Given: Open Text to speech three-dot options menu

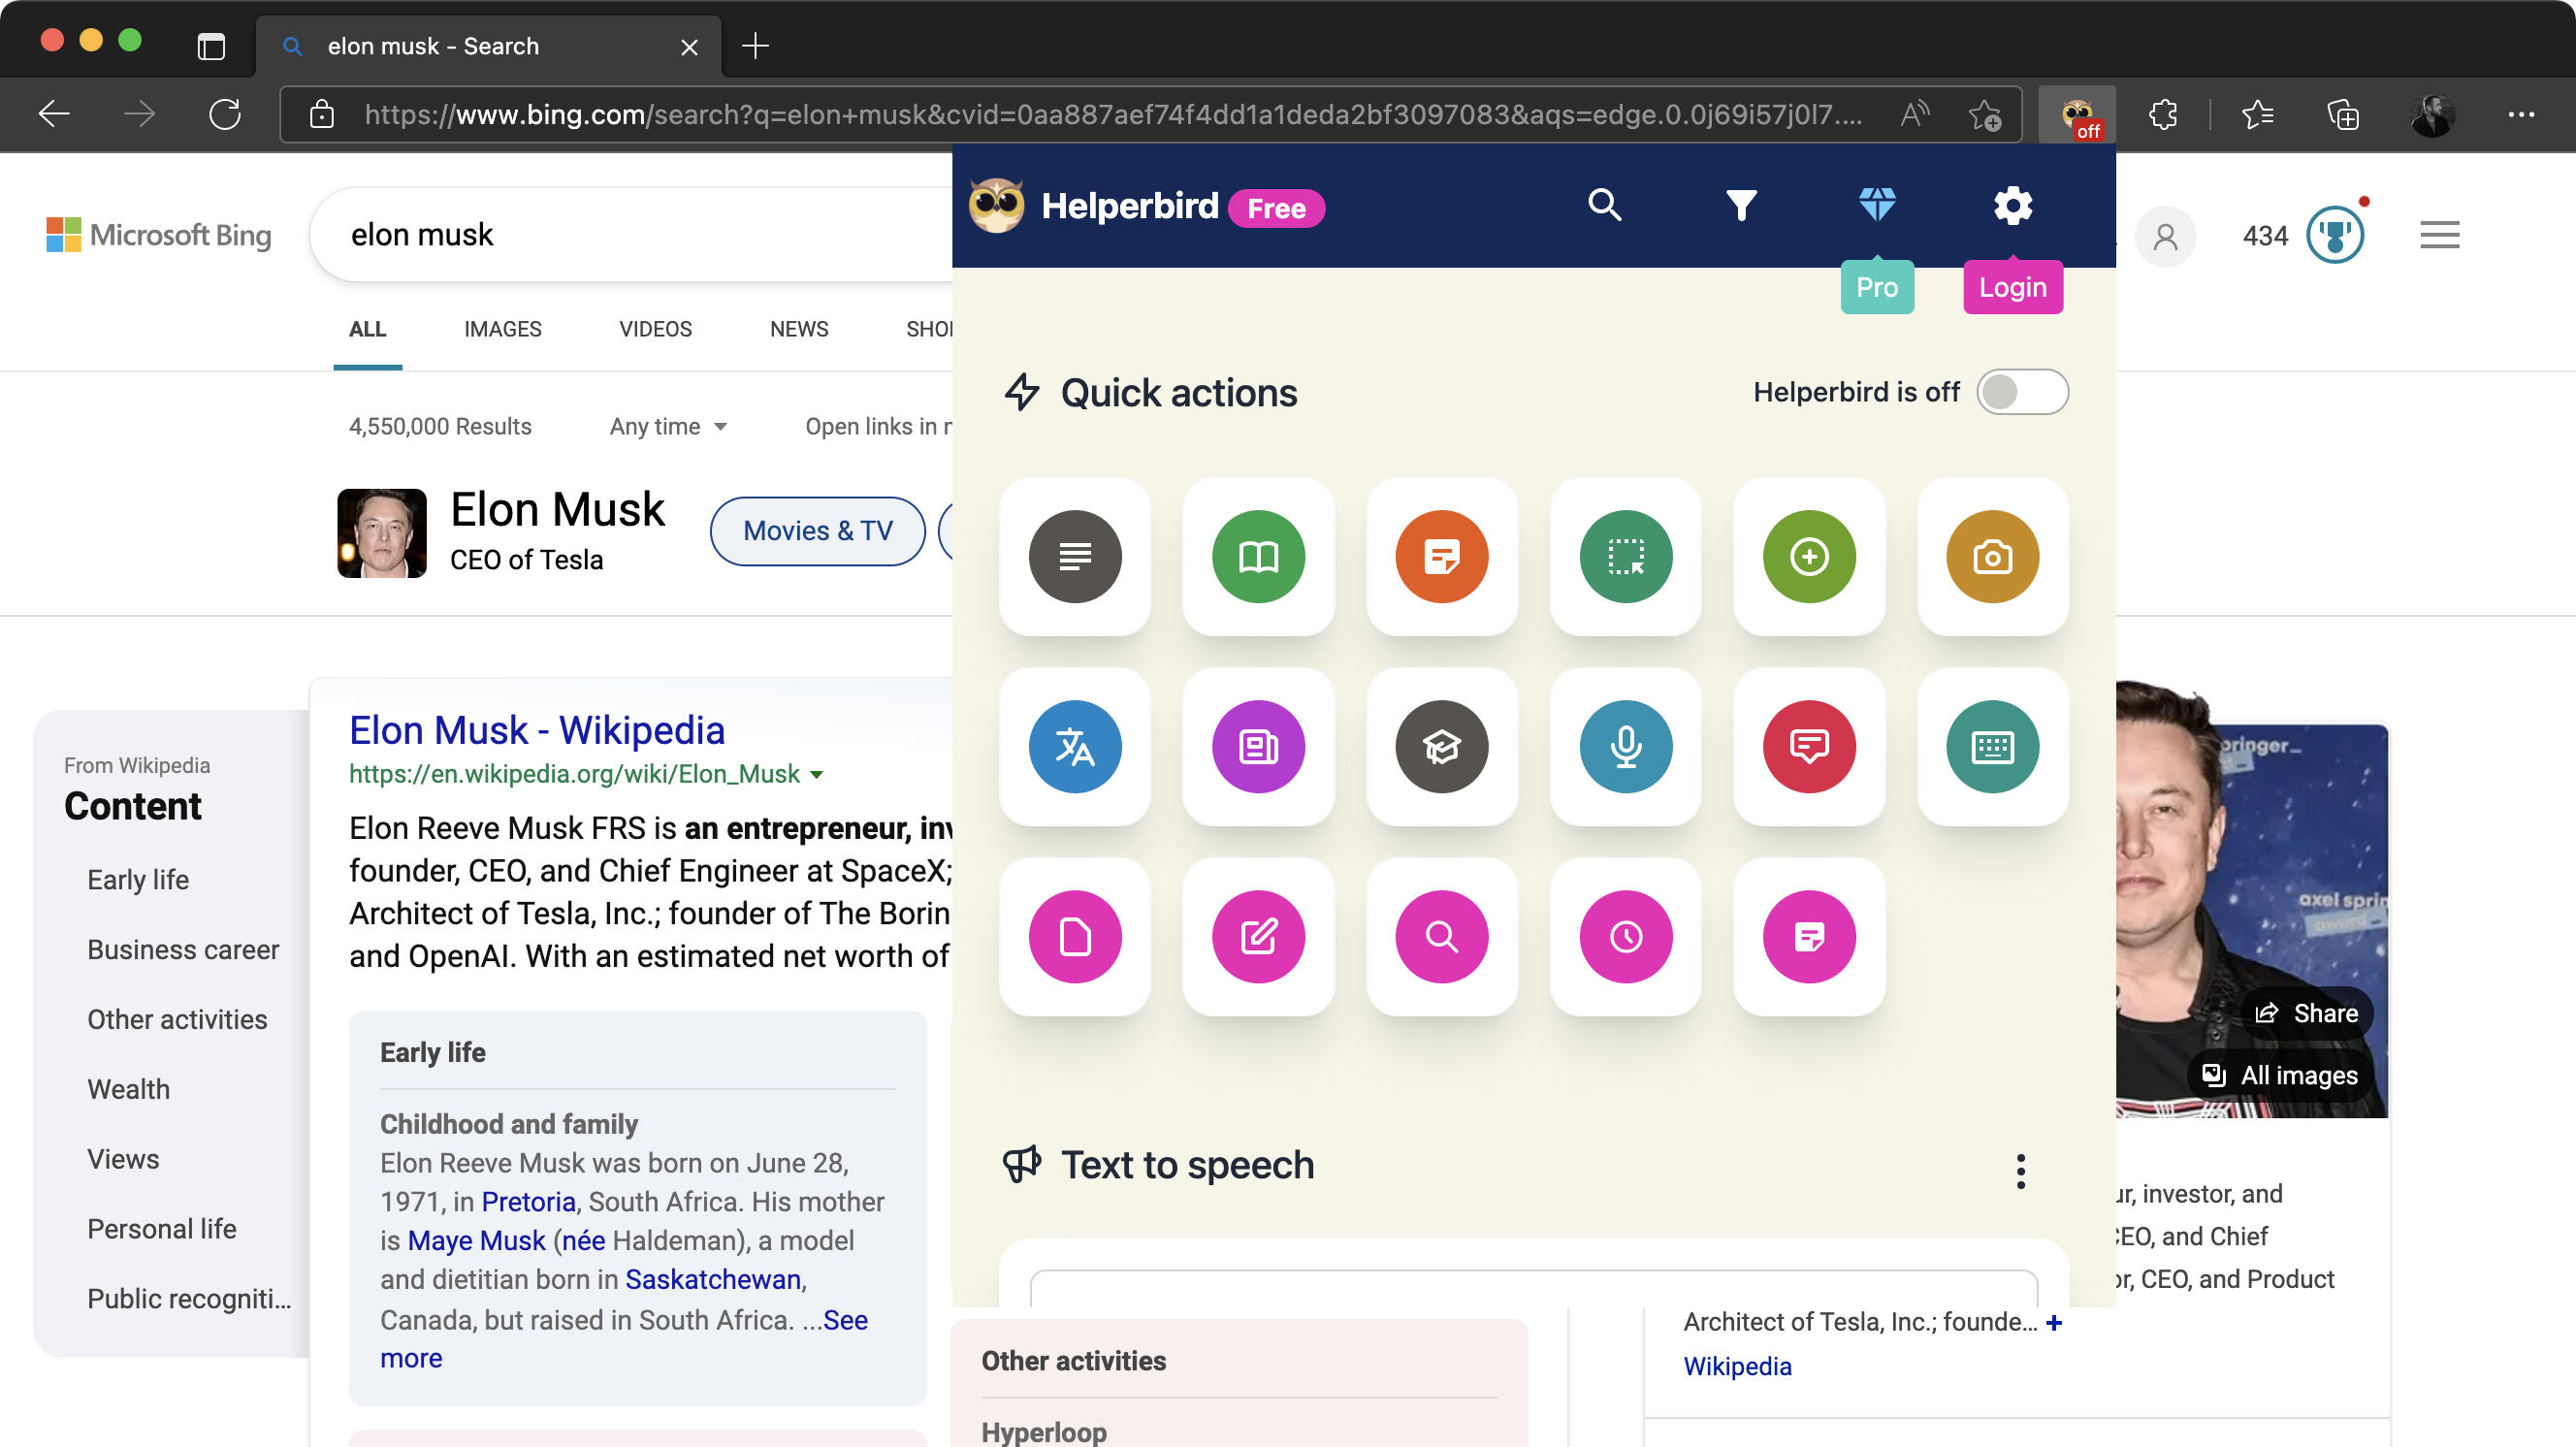Looking at the screenshot, I should (x=2020, y=1171).
